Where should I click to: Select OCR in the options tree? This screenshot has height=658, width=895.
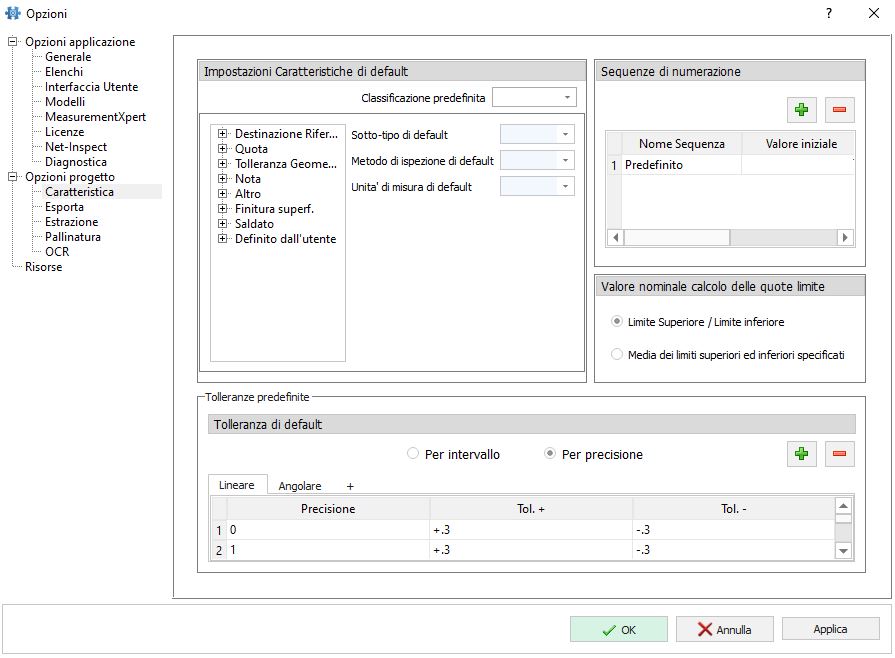pyautogui.click(x=57, y=252)
